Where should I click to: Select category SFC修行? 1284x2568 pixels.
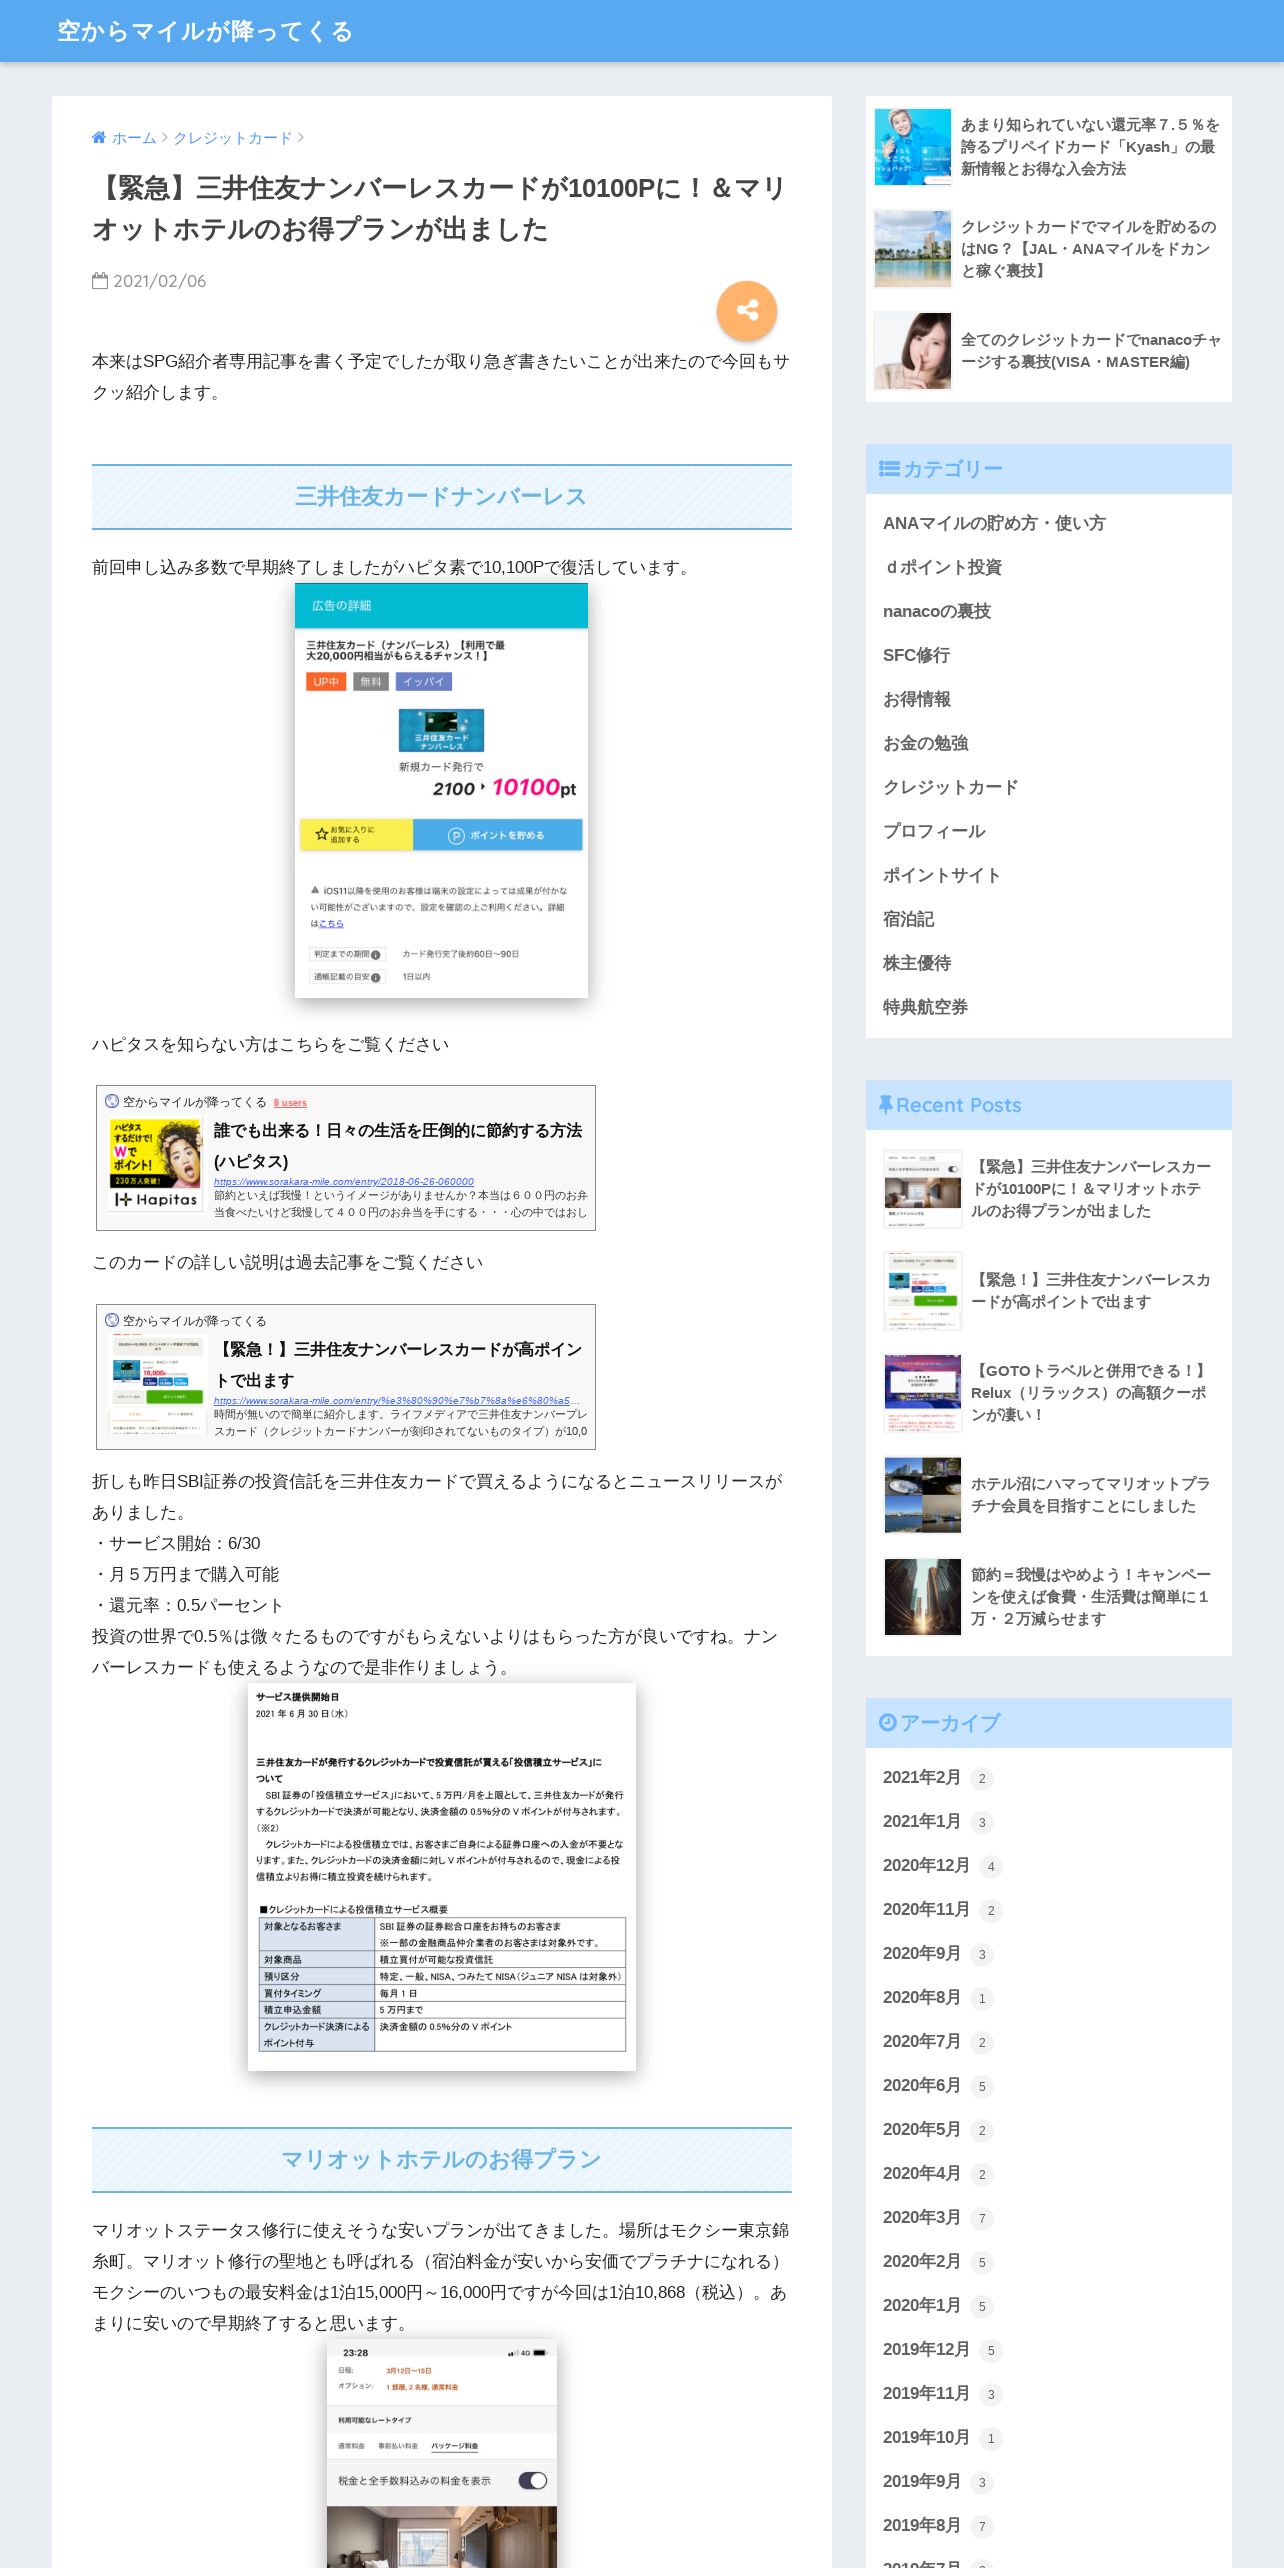pos(916,655)
